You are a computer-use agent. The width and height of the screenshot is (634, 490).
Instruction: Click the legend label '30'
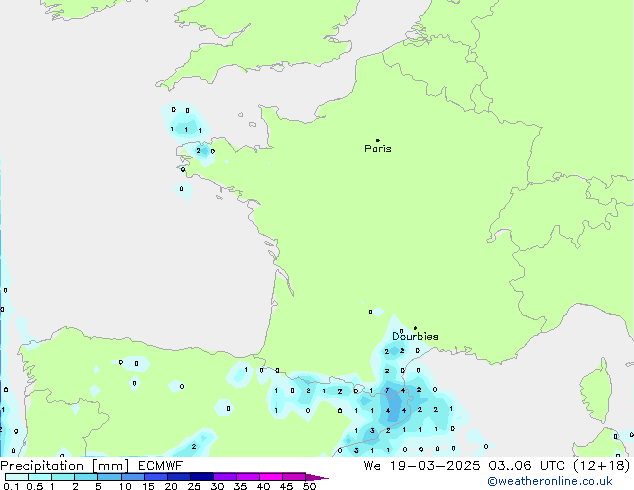(217, 486)
